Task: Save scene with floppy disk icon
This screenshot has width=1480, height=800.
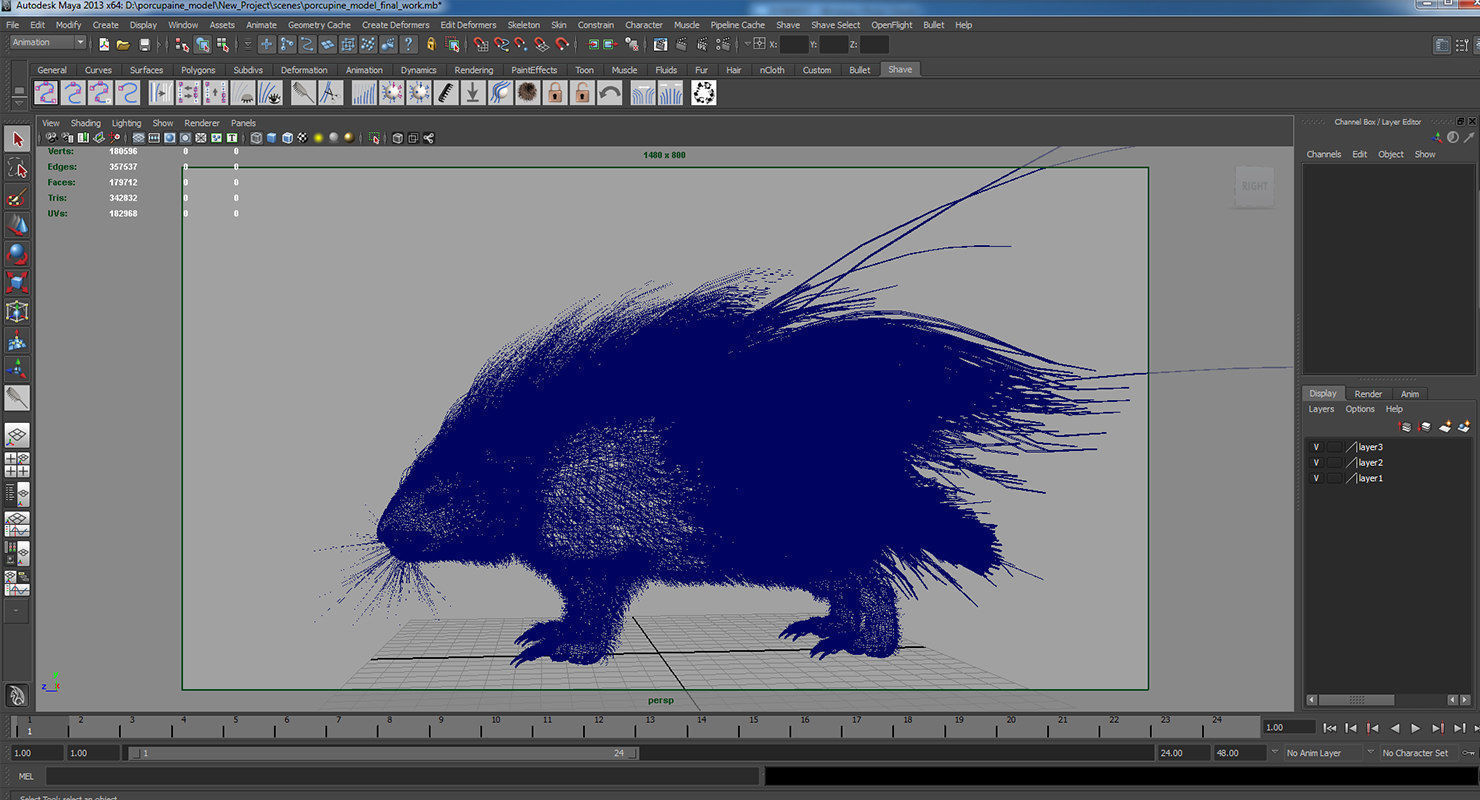Action: 145,44
